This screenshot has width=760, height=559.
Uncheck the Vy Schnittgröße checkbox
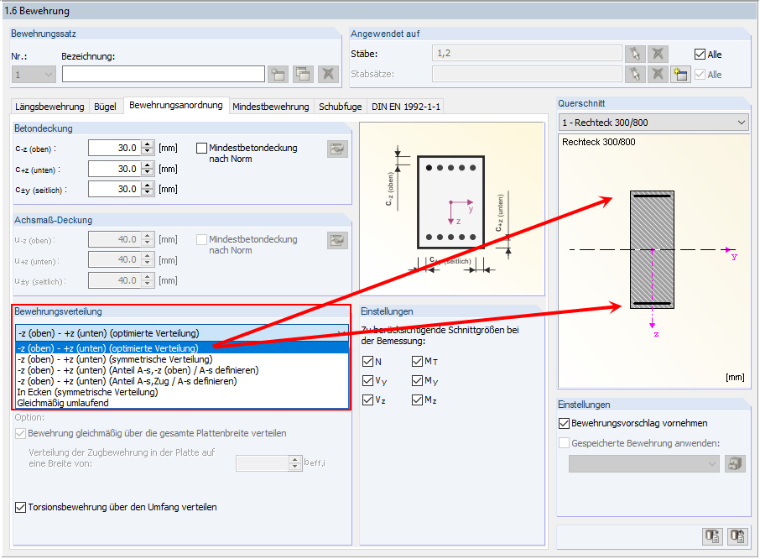(x=368, y=381)
